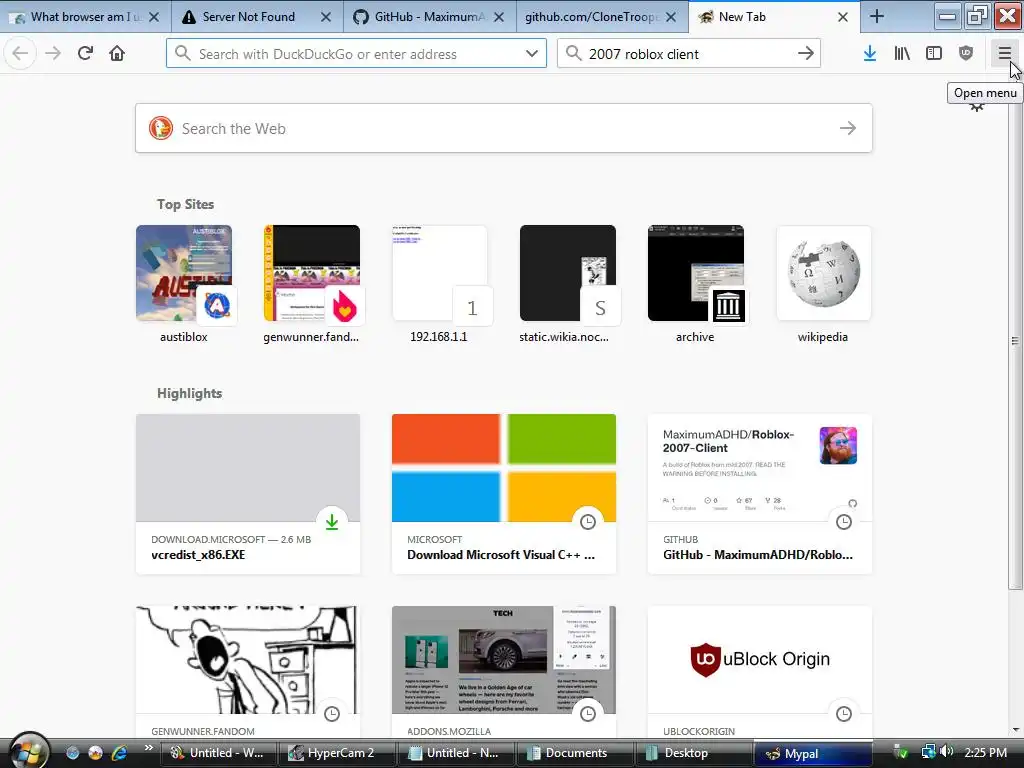1024x768 pixels.
Task: Click the Highlights section heading
Action: [x=189, y=393]
